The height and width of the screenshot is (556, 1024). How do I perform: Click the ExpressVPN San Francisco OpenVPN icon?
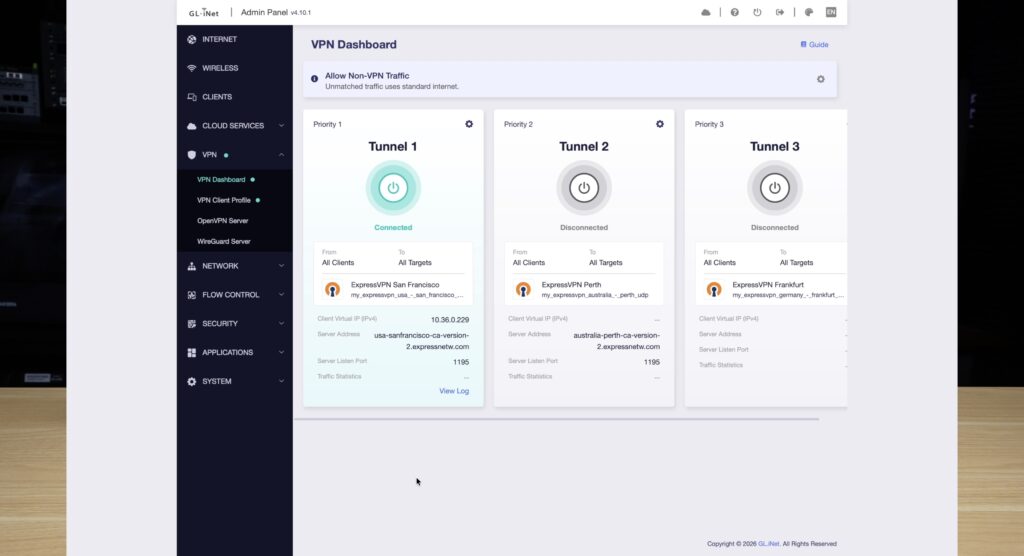coord(332,289)
